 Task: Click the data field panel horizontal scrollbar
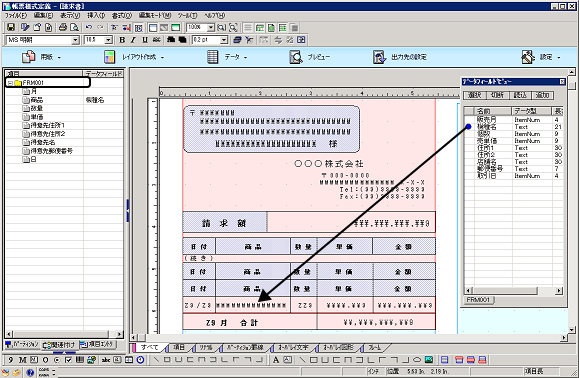tap(513, 291)
